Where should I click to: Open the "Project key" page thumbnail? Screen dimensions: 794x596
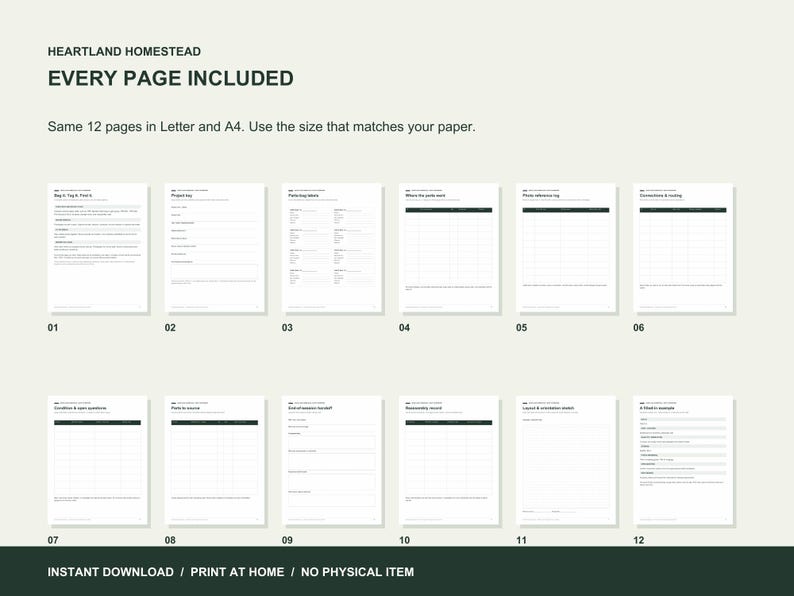pos(215,248)
